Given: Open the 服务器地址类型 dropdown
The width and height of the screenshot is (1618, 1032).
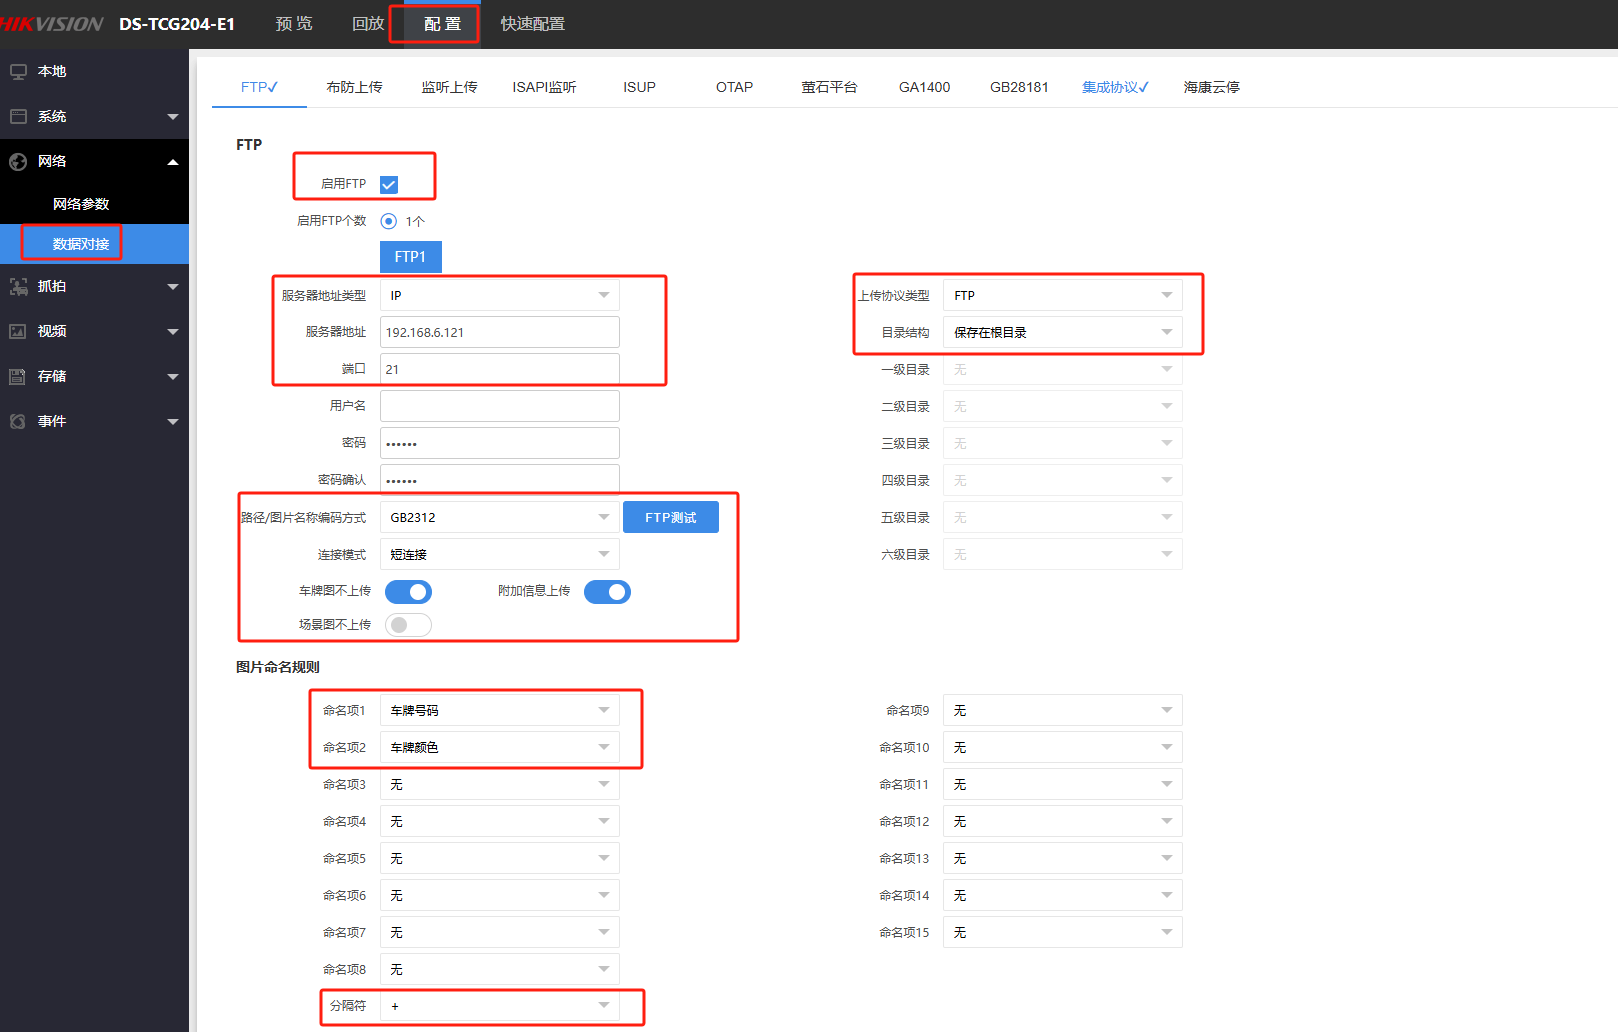Looking at the screenshot, I should tap(499, 295).
